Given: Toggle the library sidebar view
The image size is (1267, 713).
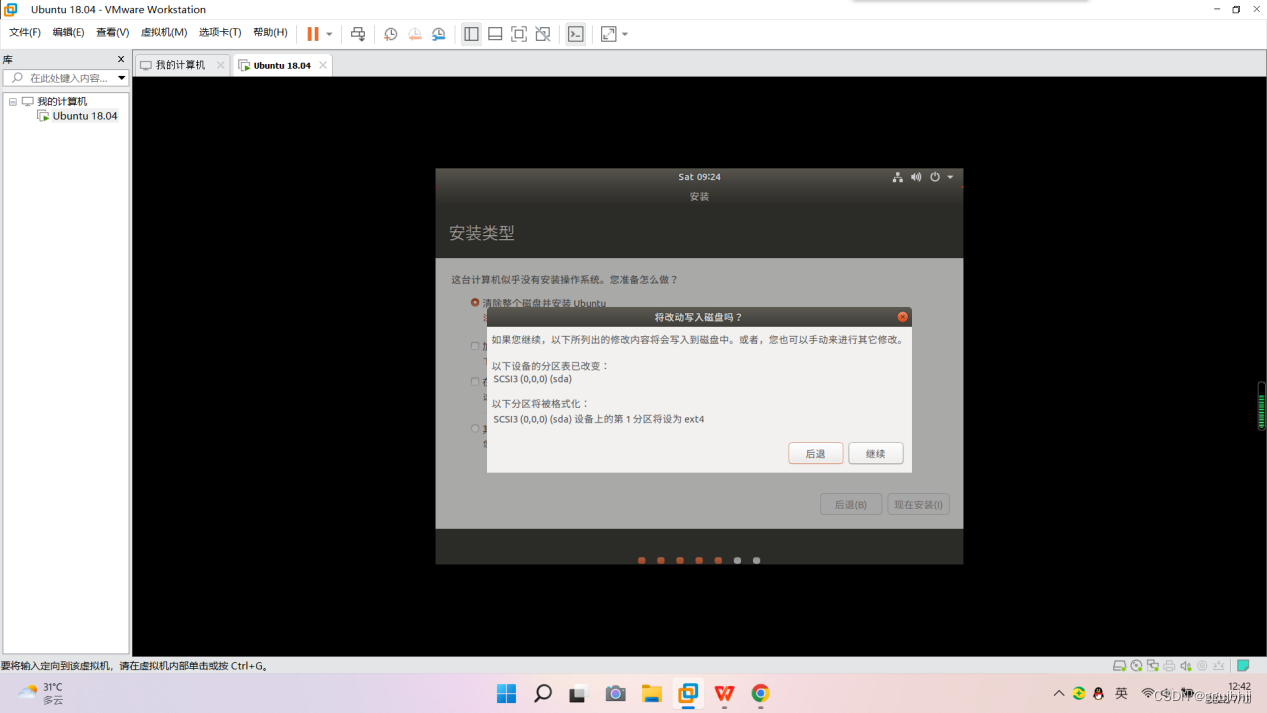Looking at the screenshot, I should pos(471,34).
